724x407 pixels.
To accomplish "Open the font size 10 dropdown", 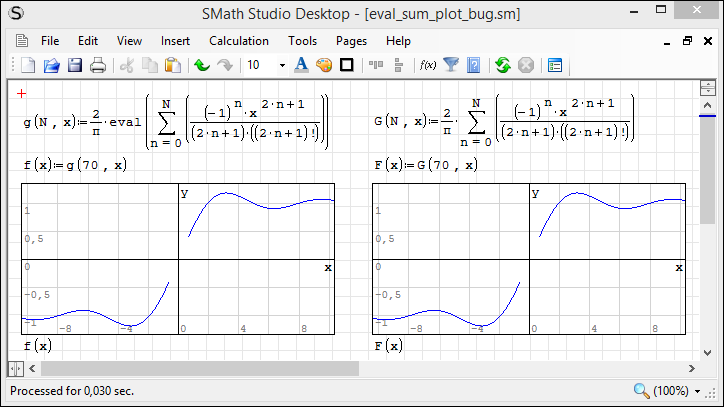I will (282, 66).
